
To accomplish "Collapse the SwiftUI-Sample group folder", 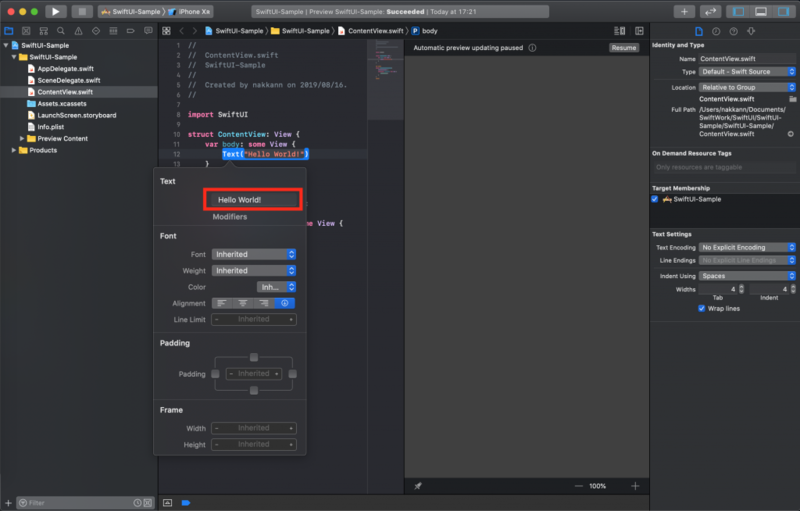I will 14,57.
